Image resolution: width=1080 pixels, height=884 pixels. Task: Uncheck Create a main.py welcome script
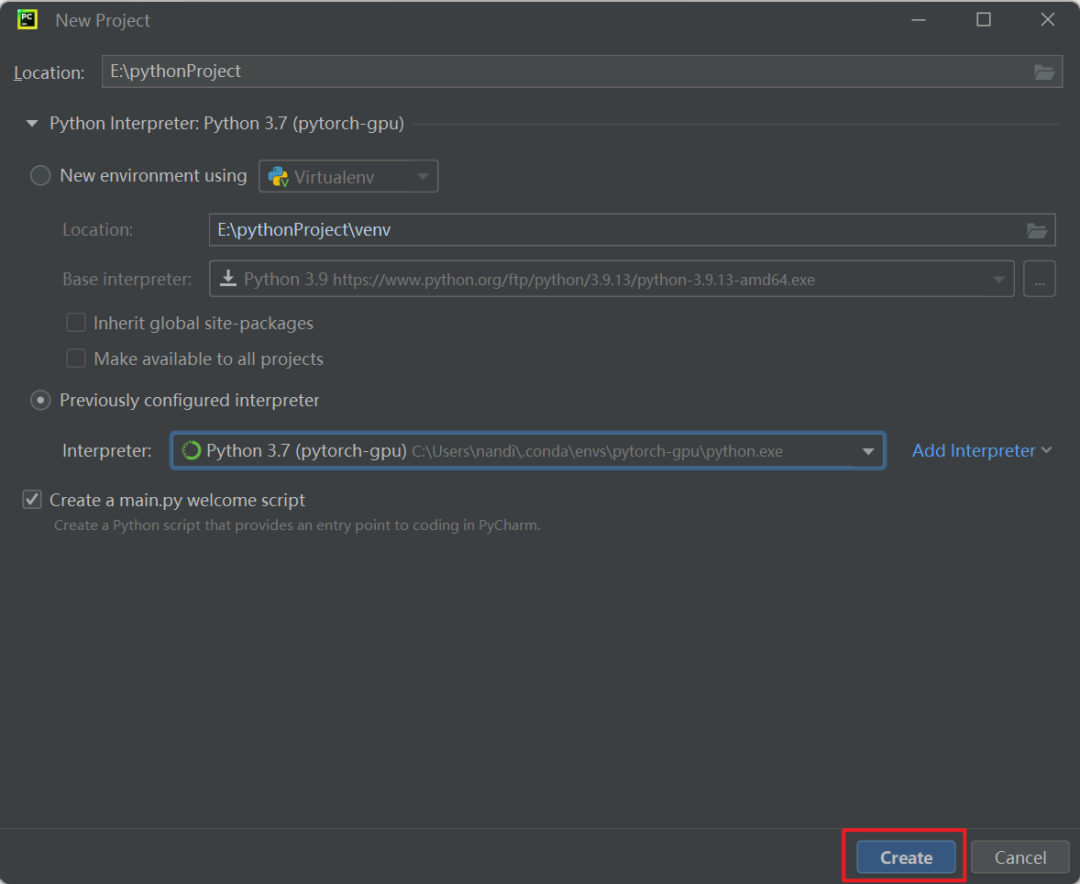coord(32,500)
